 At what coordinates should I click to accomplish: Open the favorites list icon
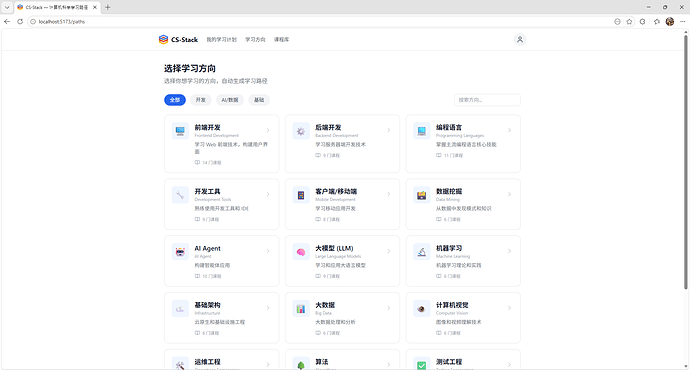[x=657, y=22]
